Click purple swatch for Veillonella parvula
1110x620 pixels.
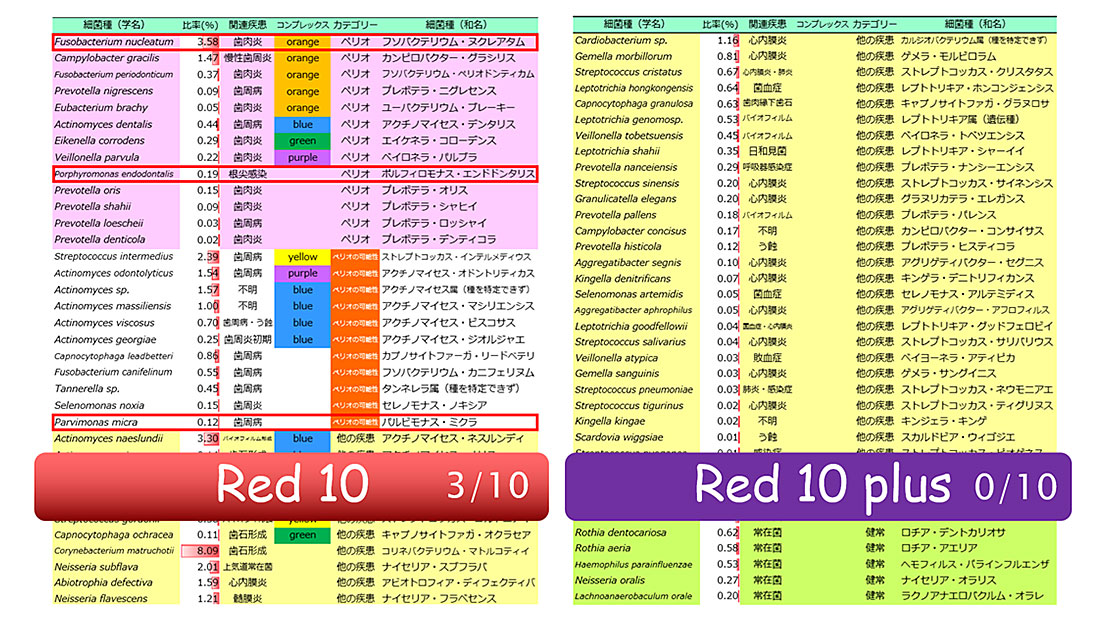302,157
